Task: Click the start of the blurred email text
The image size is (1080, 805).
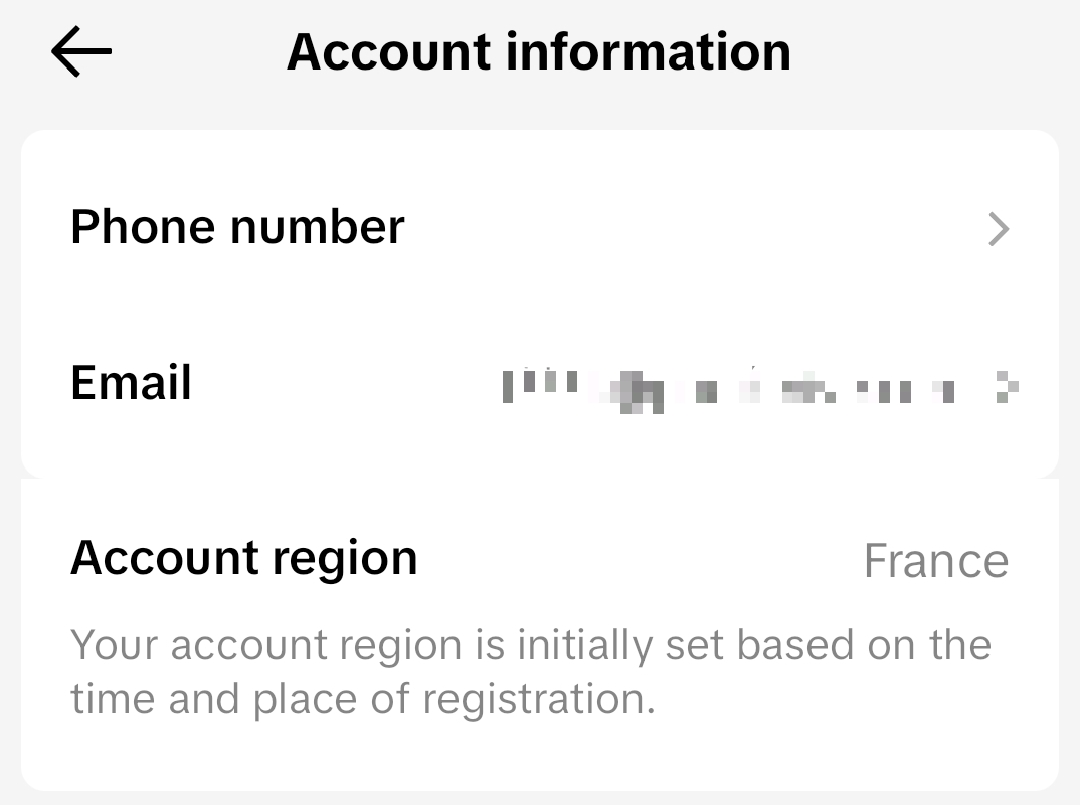Action: click(510, 385)
